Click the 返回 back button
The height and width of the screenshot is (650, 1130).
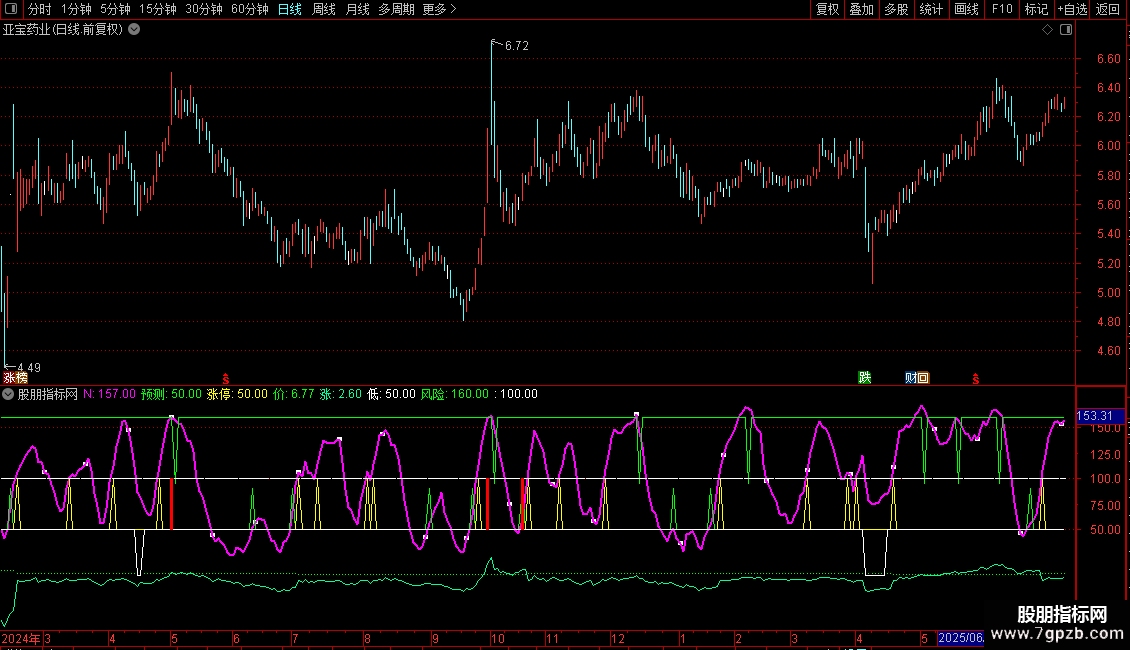[x=1108, y=9]
